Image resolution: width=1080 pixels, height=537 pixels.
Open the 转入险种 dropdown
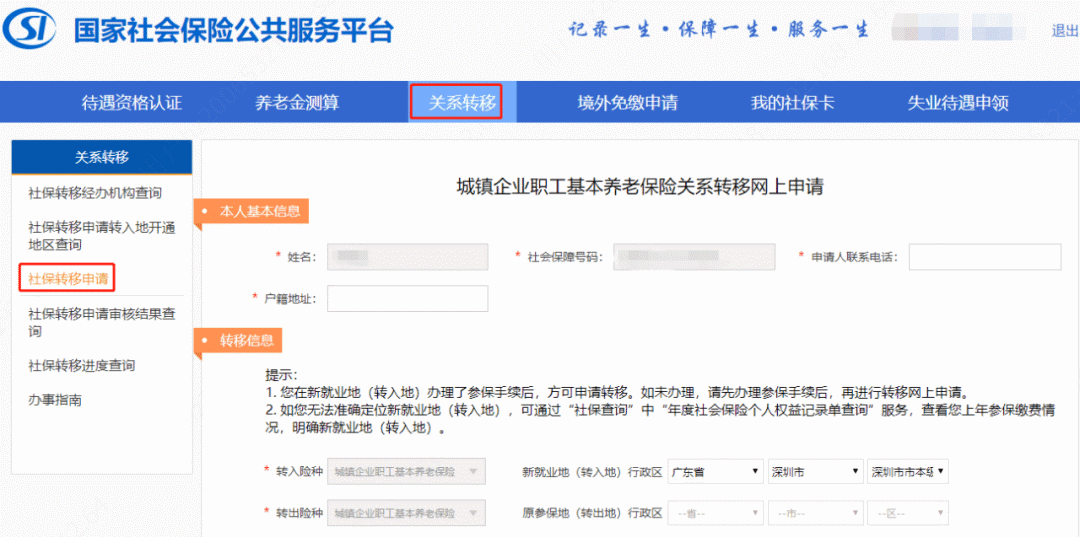click(x=407, y=472)
